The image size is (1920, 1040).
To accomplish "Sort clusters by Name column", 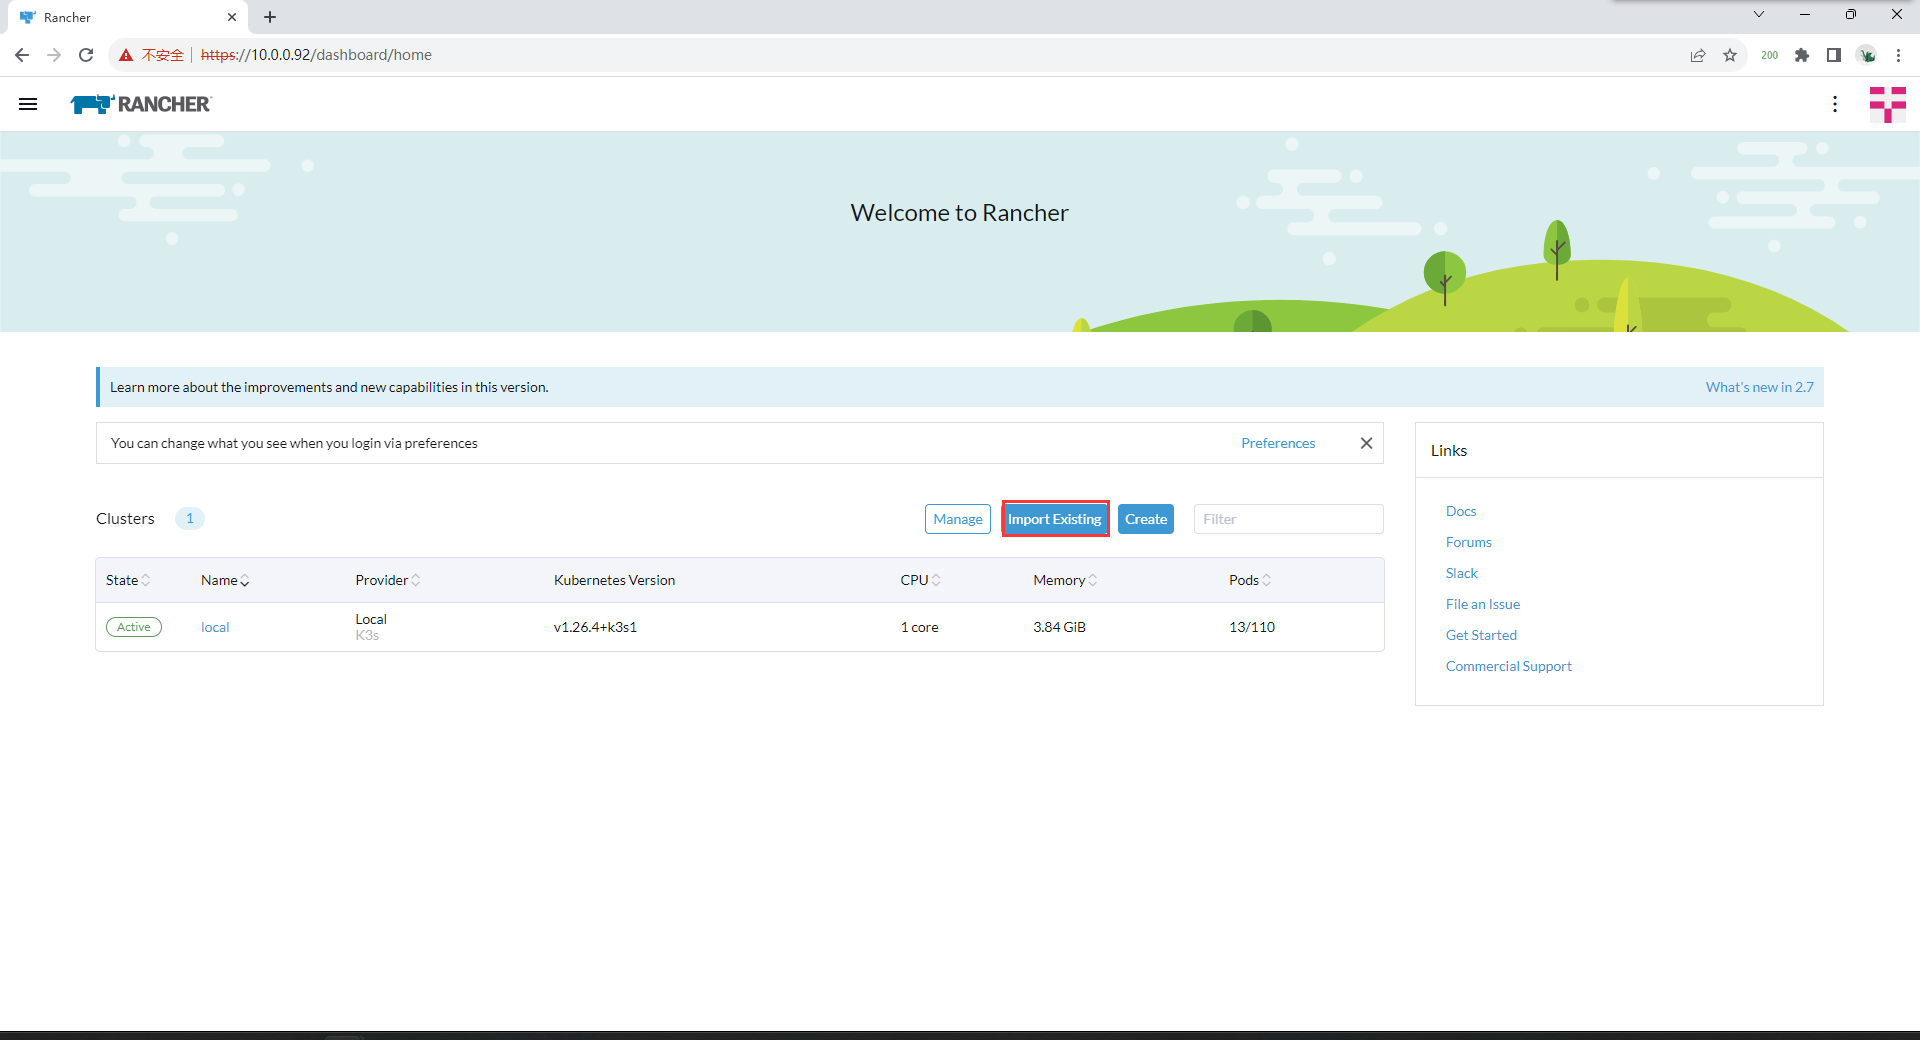I will [x=225, y=580].
